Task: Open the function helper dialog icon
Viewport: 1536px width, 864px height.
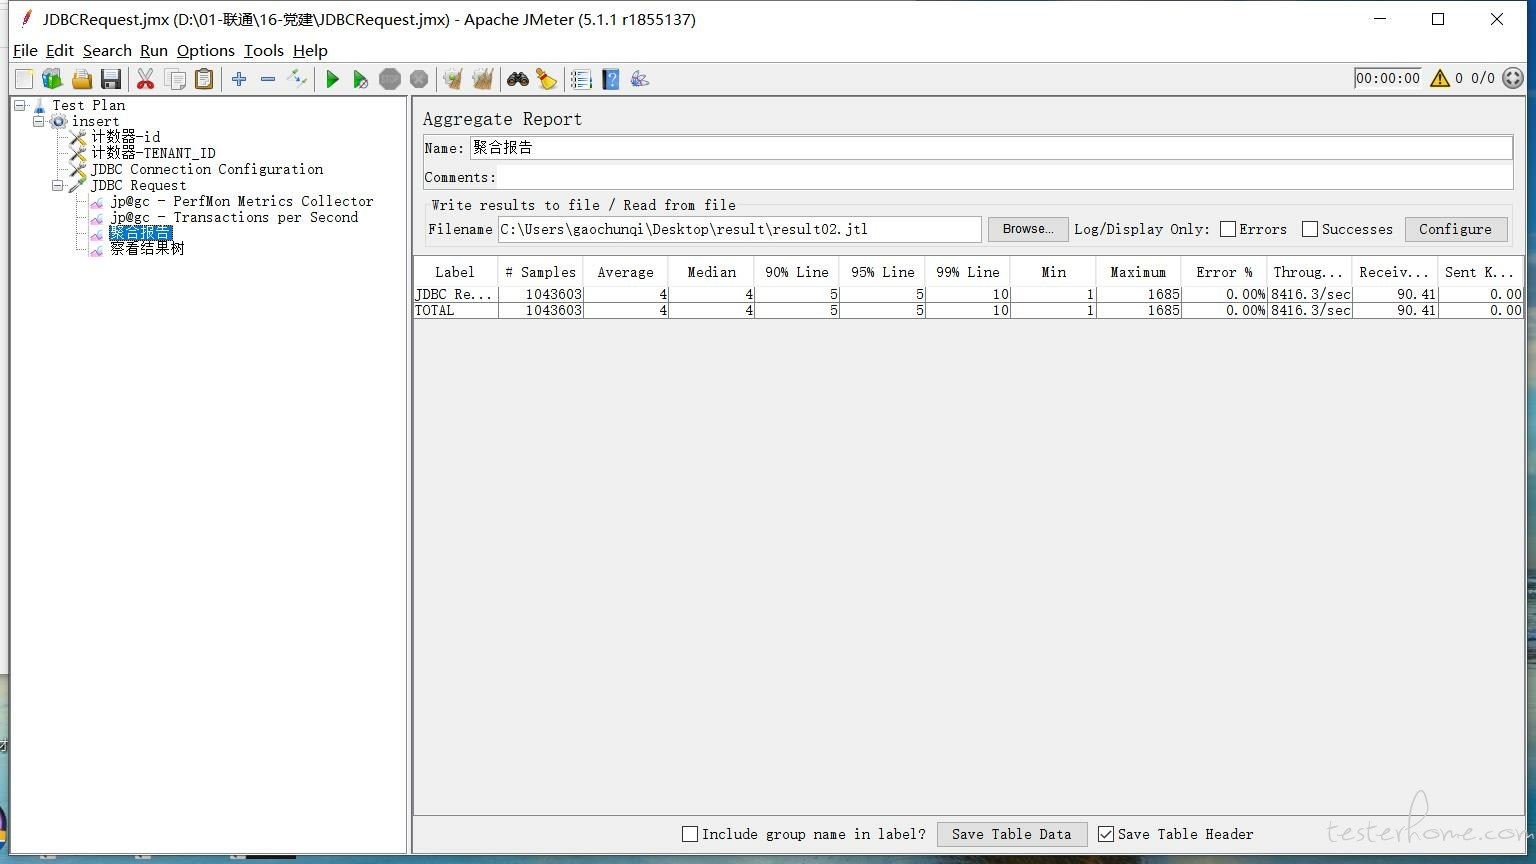Action: (x=581, y=79)
